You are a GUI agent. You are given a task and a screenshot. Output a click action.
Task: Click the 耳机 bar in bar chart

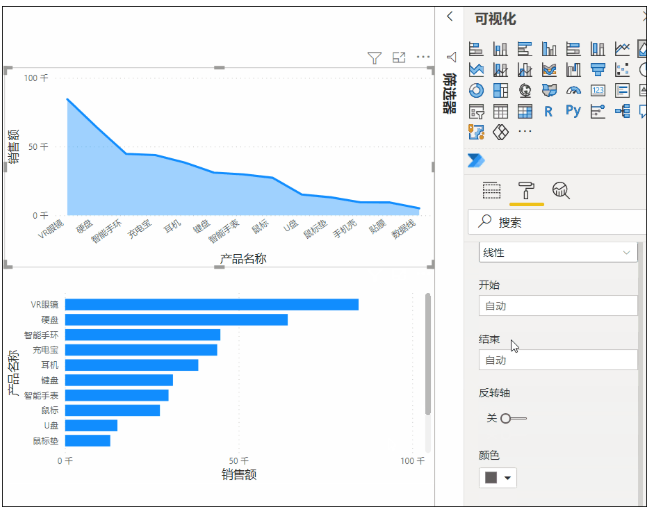tap(131, 365)
